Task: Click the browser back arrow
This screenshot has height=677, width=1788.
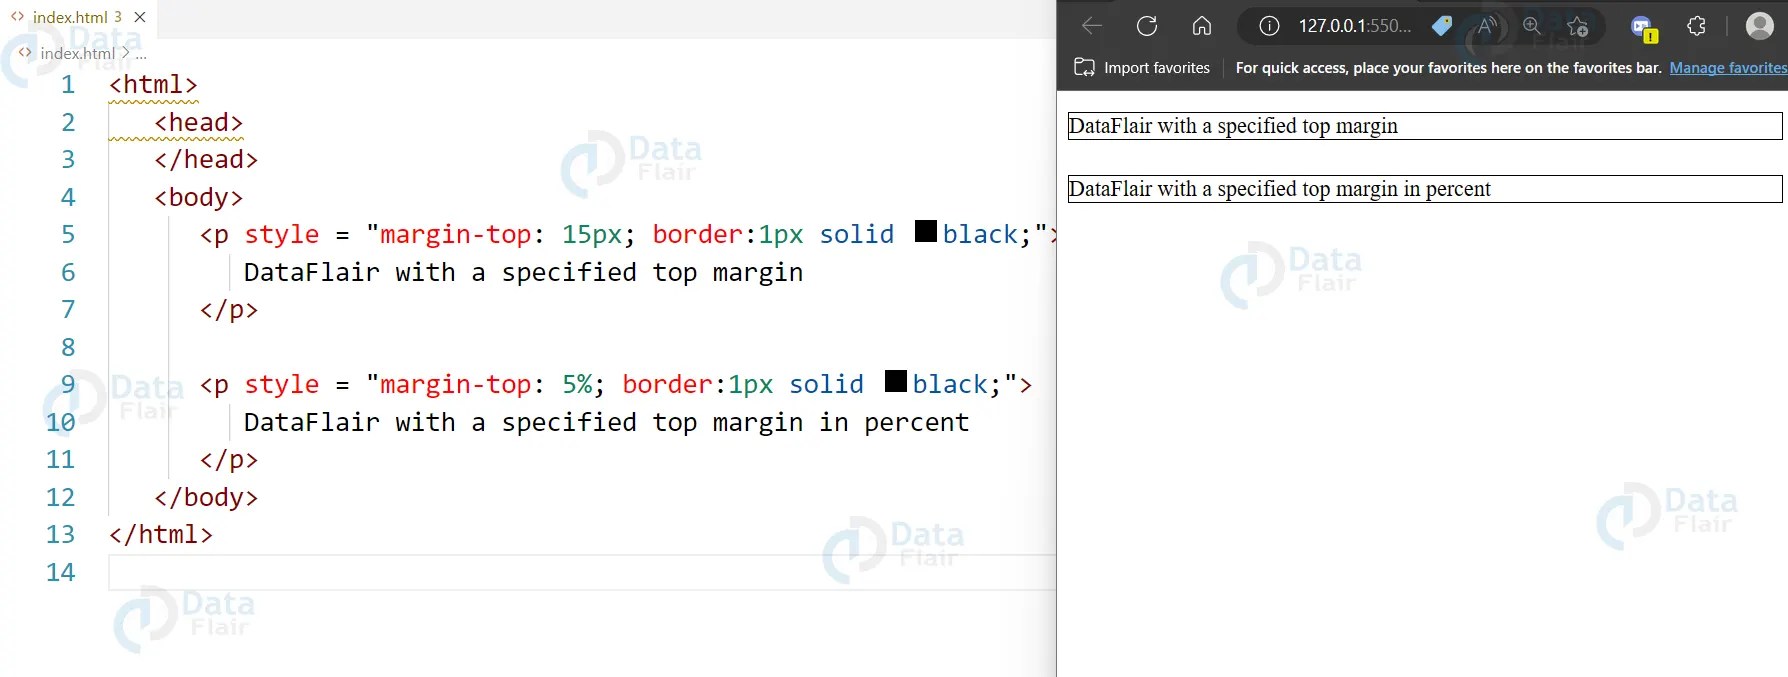Action: click(x=1092, y=26)
